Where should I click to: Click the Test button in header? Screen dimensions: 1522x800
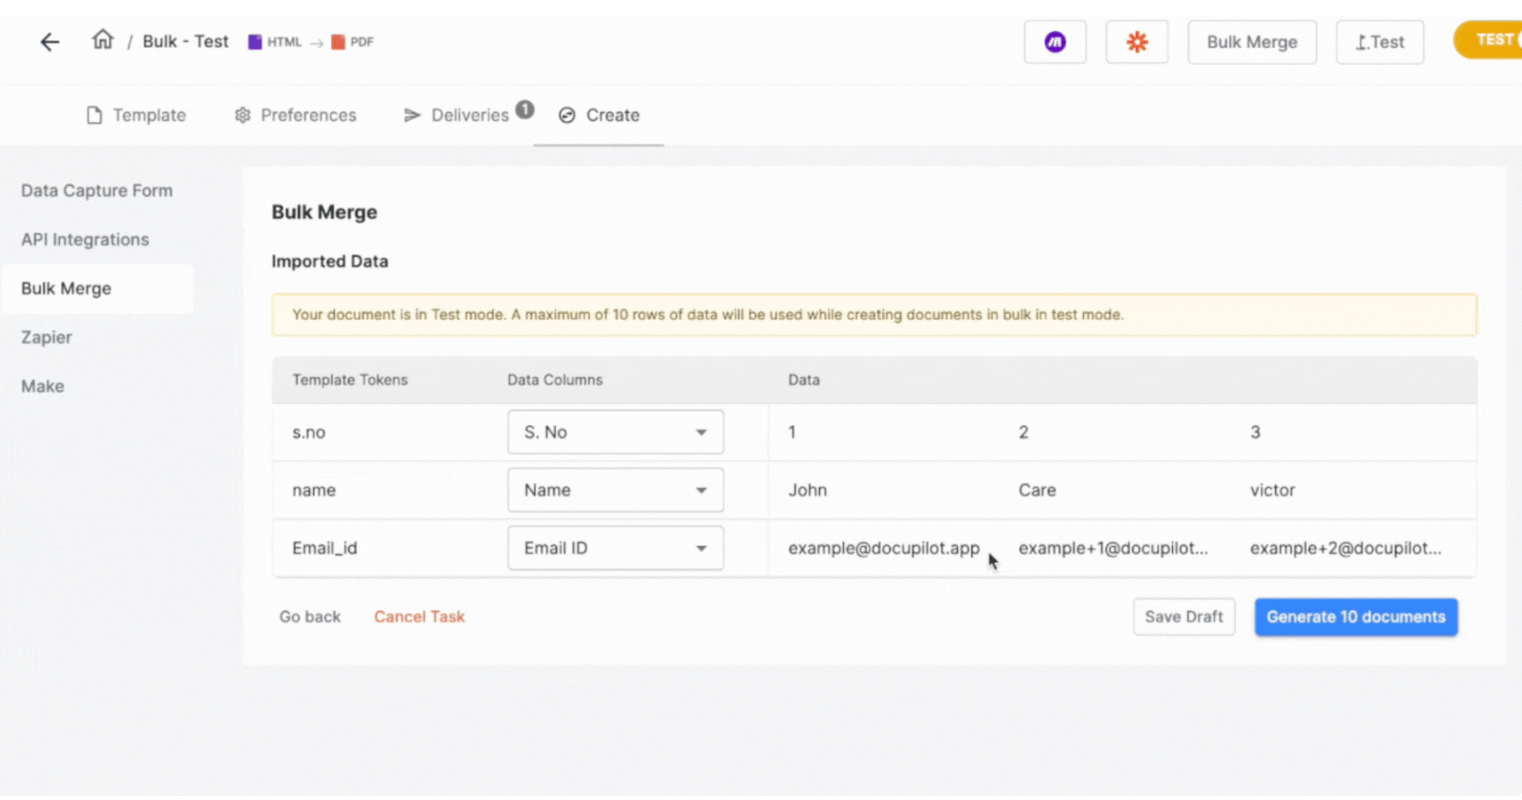coord(1380,42)
